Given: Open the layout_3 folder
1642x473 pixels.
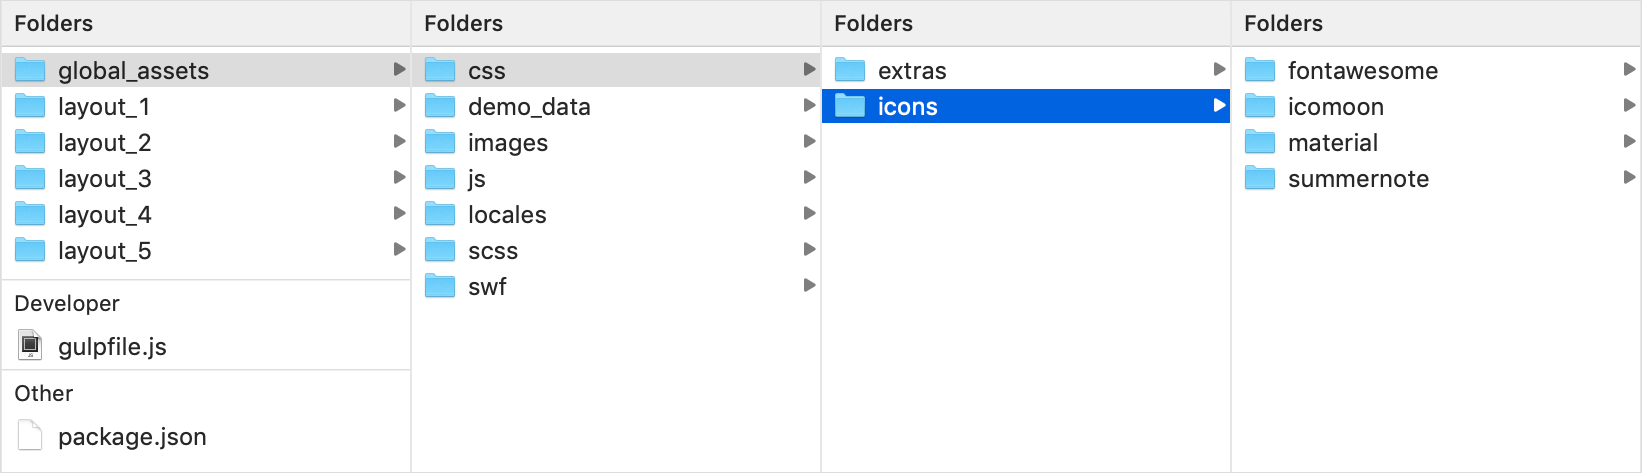Looking at the screenshot, I should click(x=206, y=178).
